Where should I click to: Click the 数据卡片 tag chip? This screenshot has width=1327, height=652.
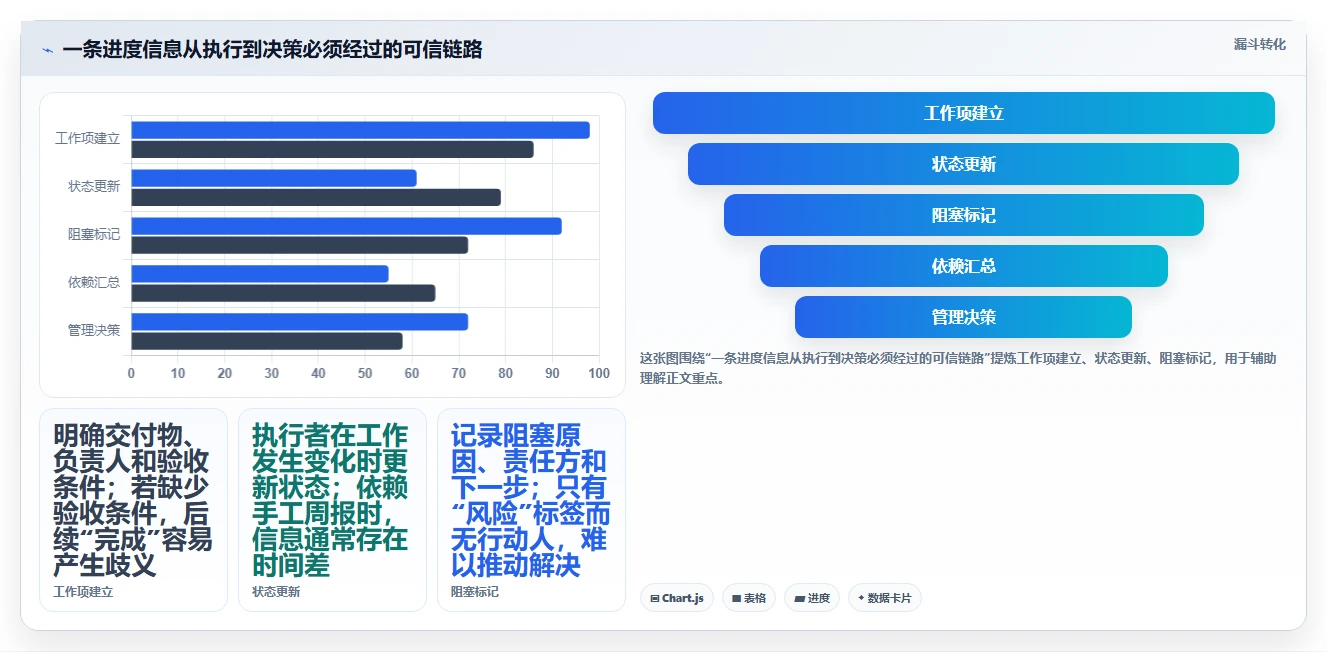tap(885, 598)
